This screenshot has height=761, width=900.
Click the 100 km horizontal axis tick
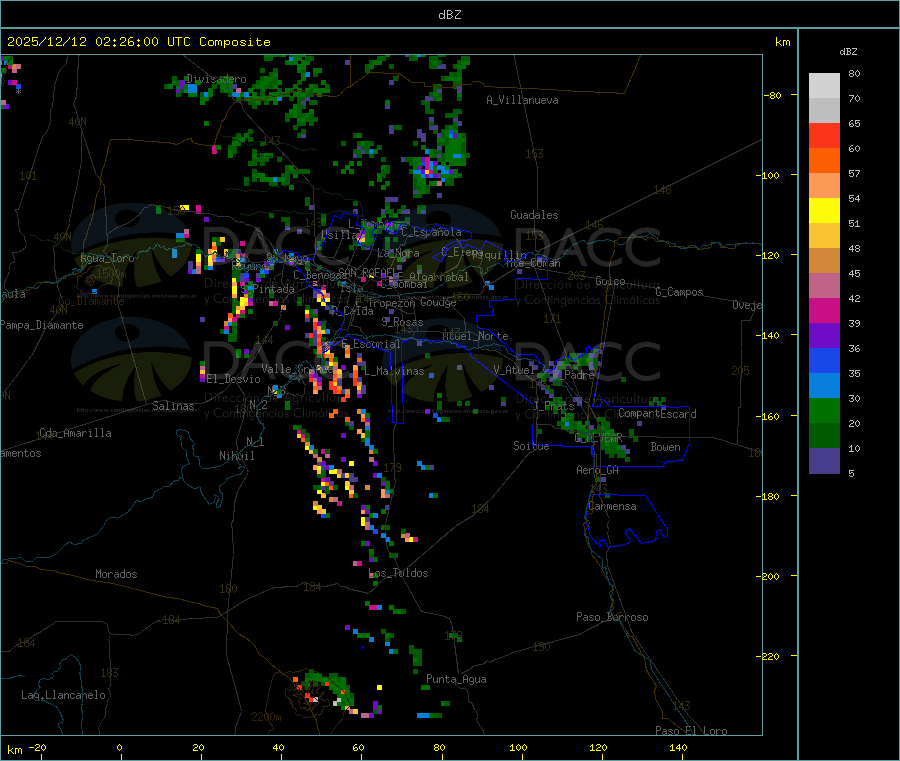(x=518, y=747)
